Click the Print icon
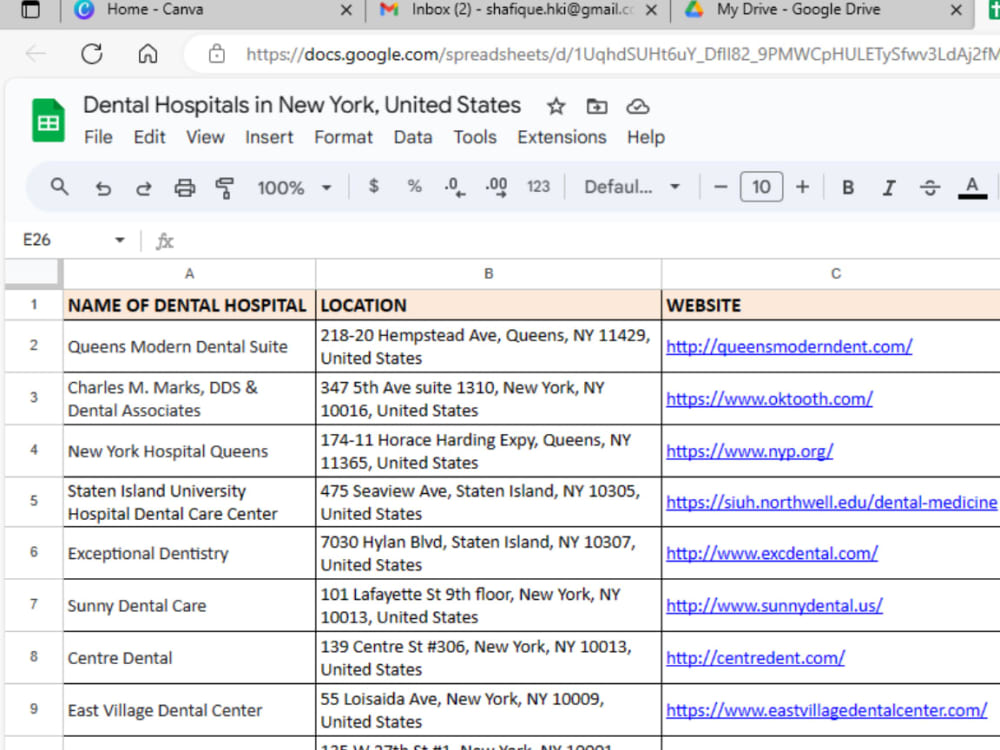 pyautogui.click(x=184, y=187)
